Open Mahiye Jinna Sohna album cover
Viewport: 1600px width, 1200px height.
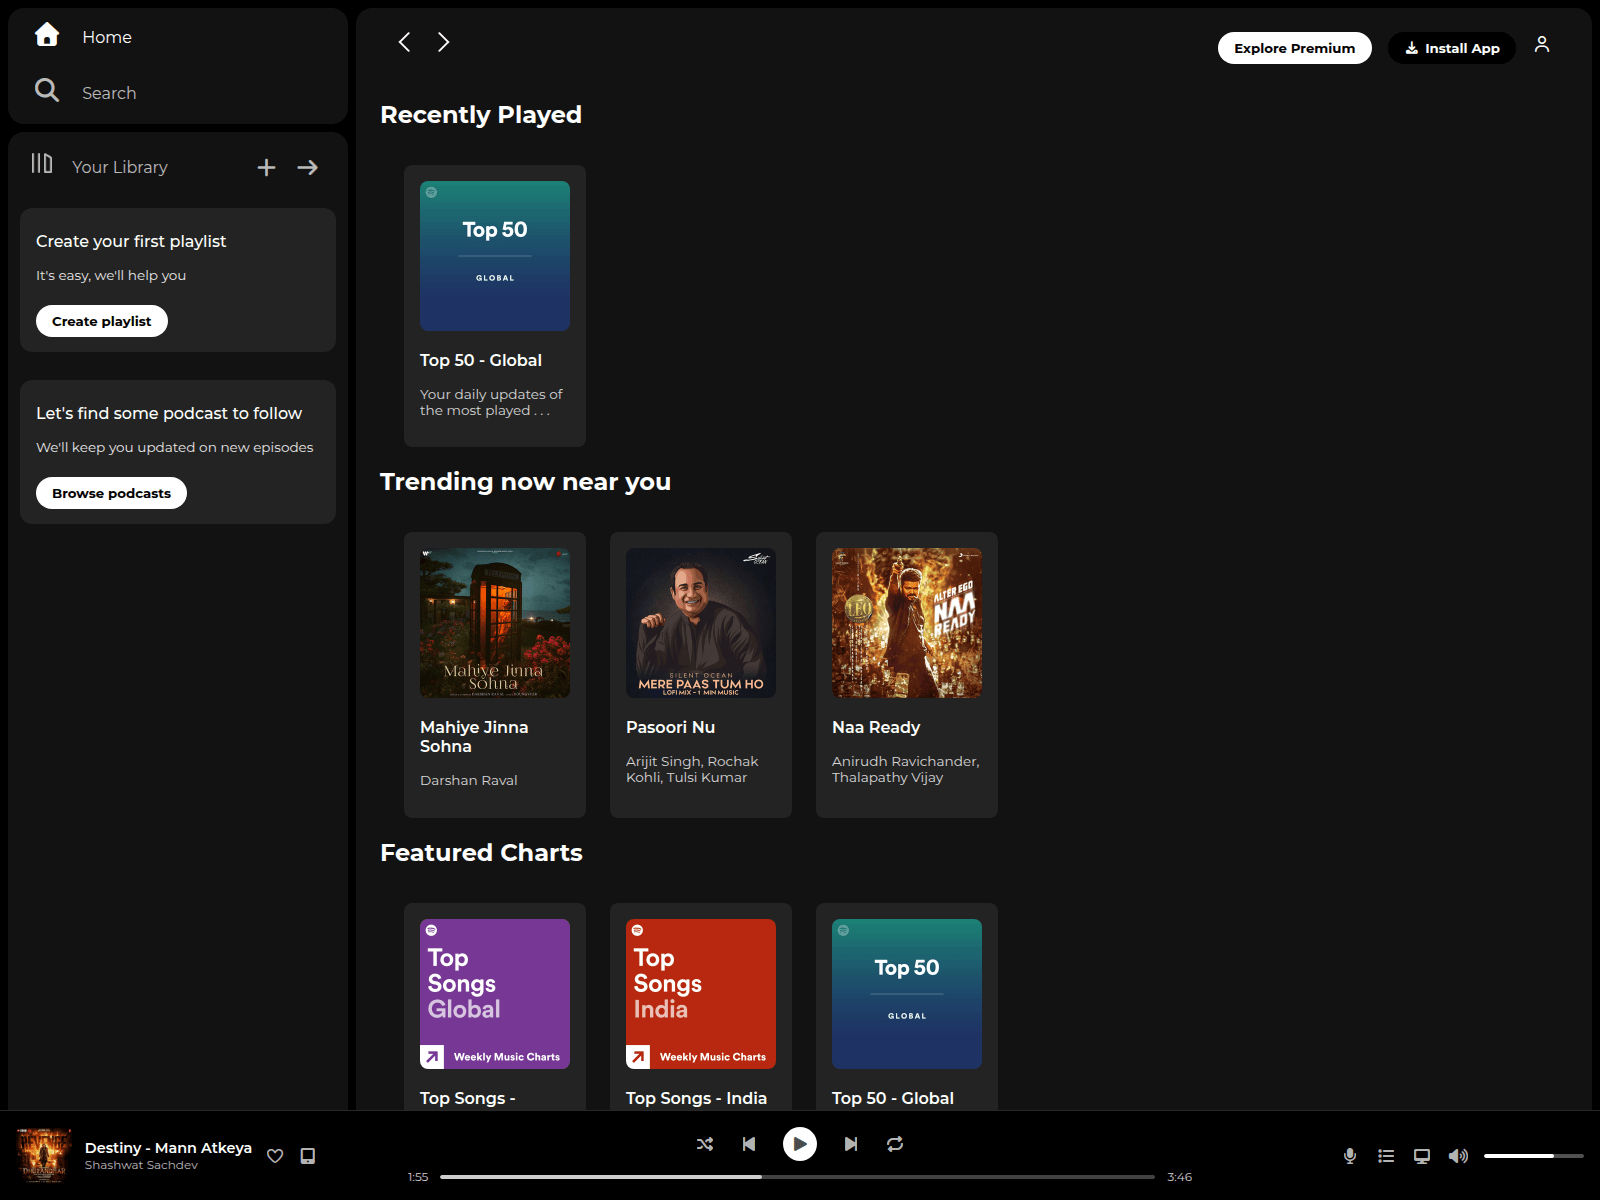click(495, 623)
